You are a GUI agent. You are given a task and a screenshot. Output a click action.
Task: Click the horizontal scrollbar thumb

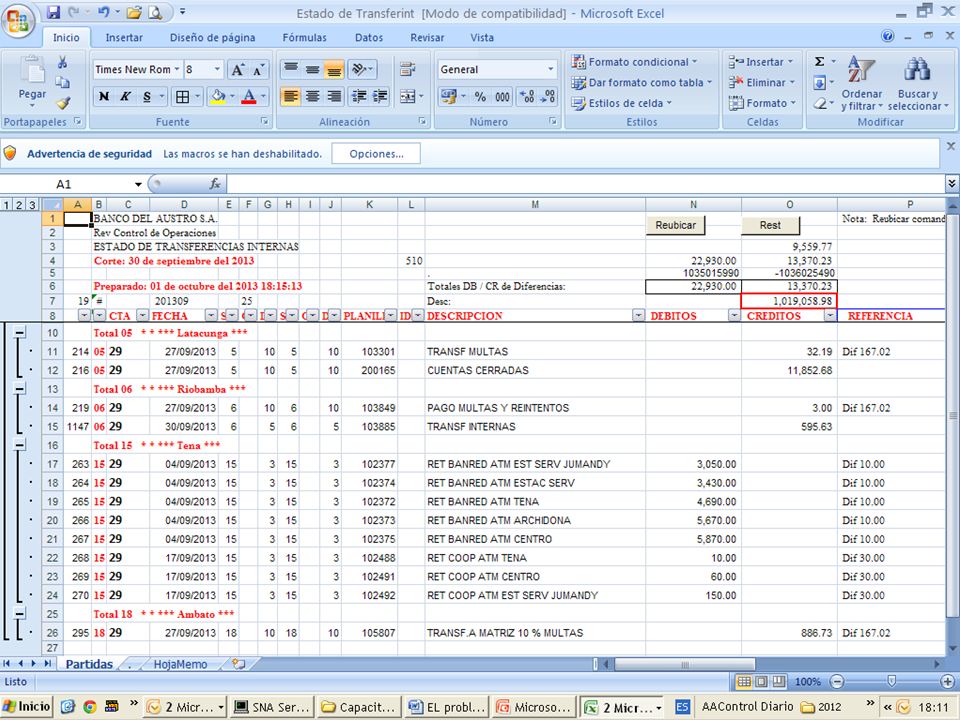684,664
